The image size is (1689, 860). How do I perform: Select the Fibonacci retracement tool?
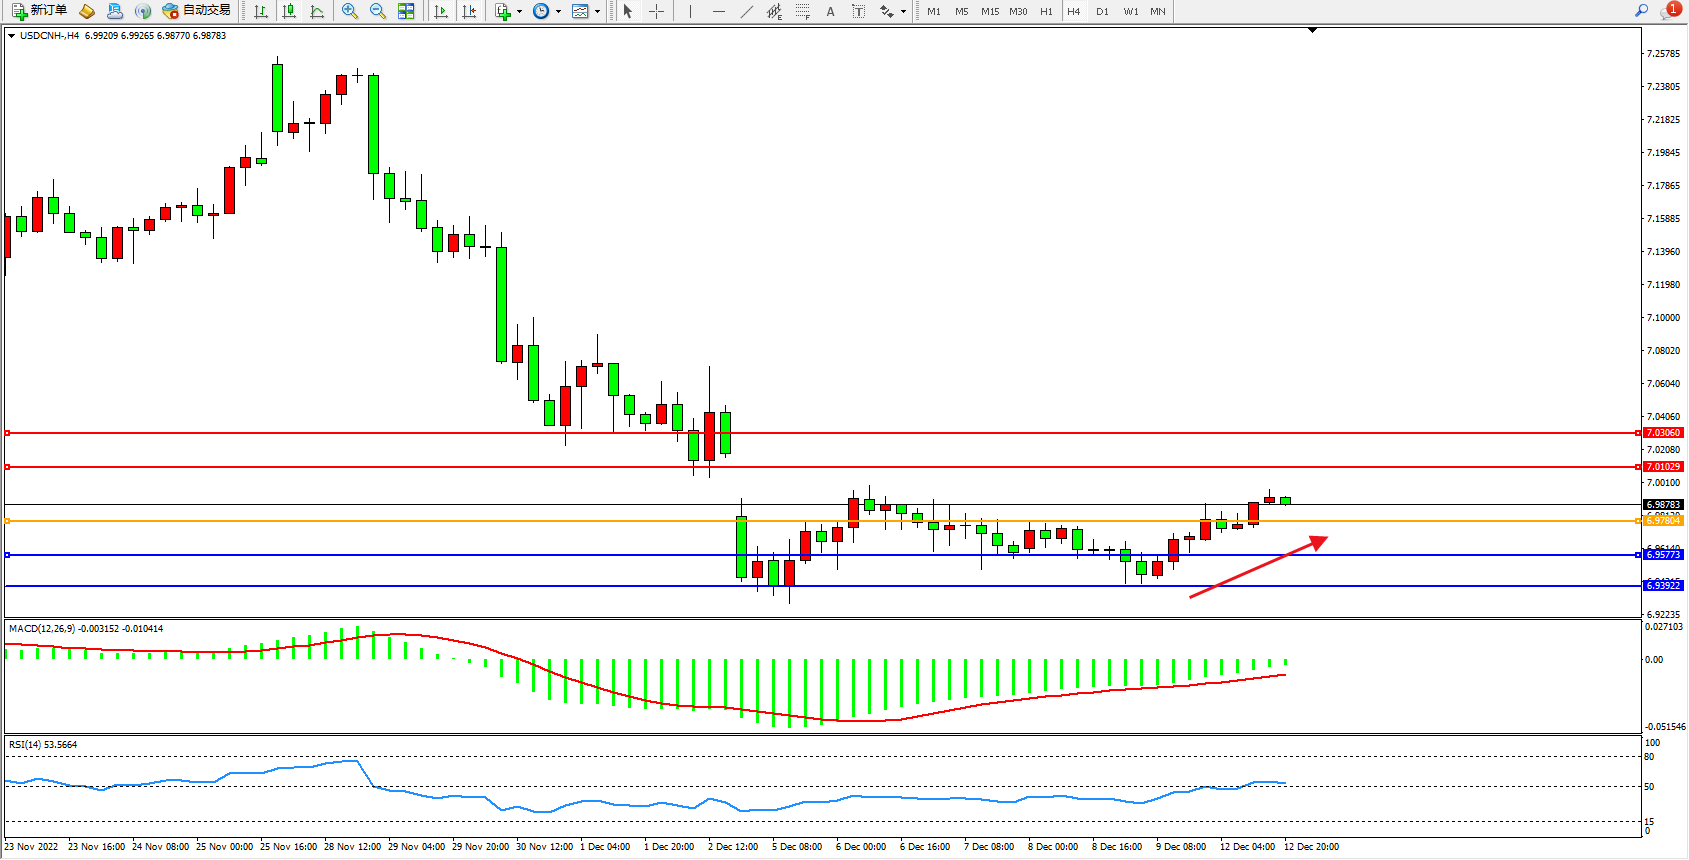[802, 11]
